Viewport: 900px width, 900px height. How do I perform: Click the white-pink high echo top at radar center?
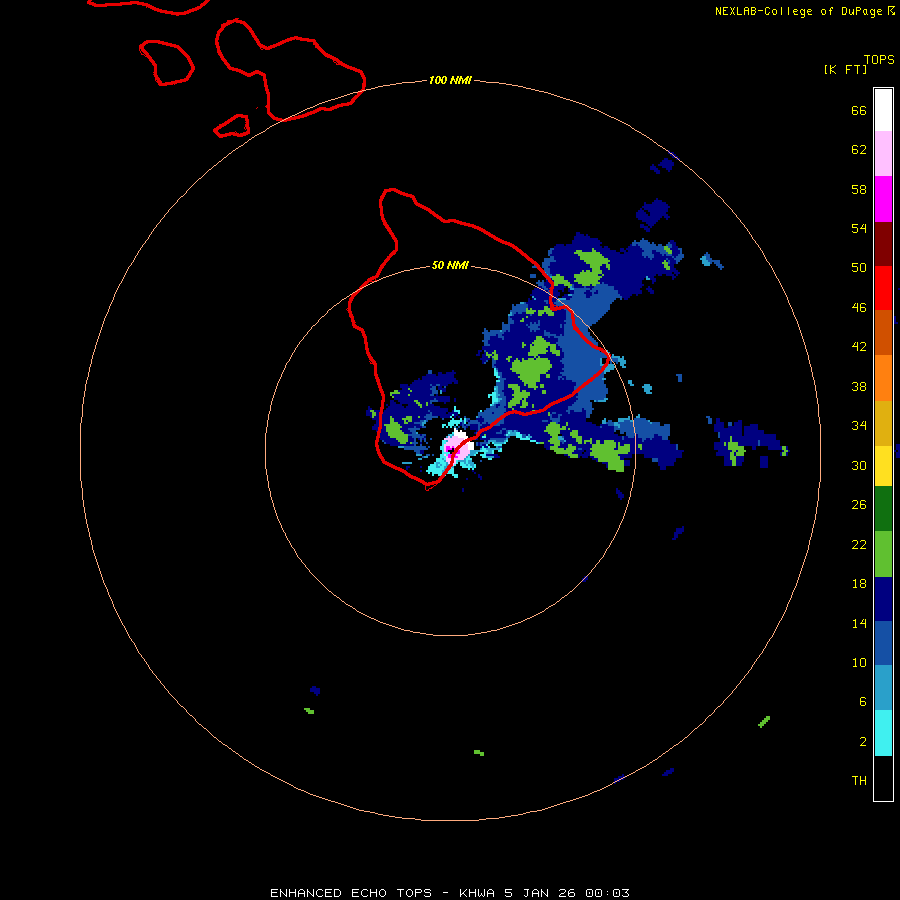pyautogui.click(x=457, y=445)
